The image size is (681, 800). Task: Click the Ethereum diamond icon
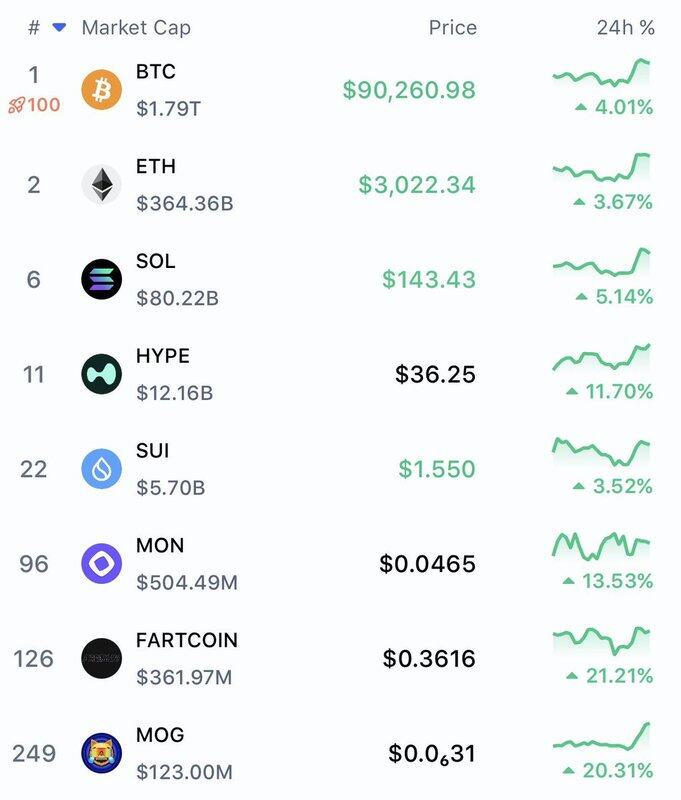[x=101, y=185]
